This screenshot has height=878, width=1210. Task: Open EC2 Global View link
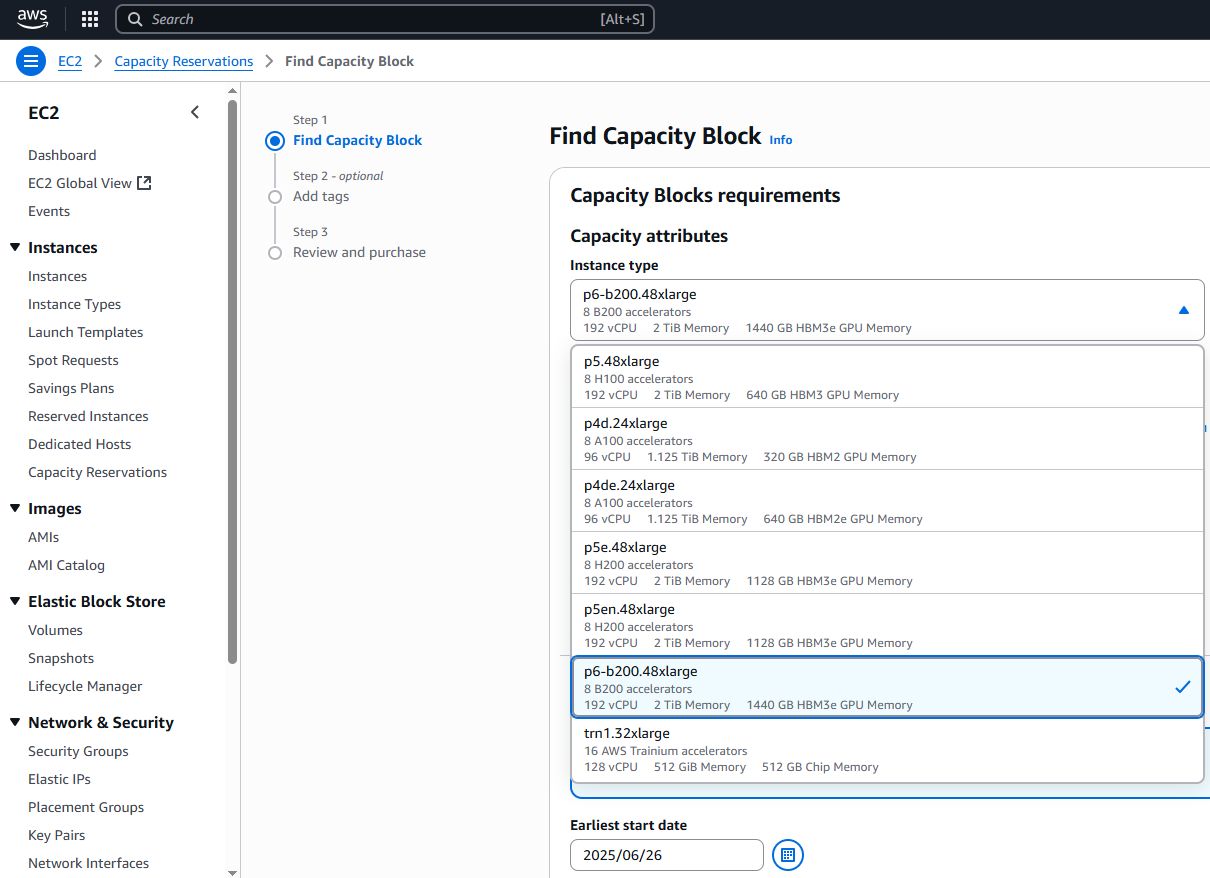click(x=80, y=183)
